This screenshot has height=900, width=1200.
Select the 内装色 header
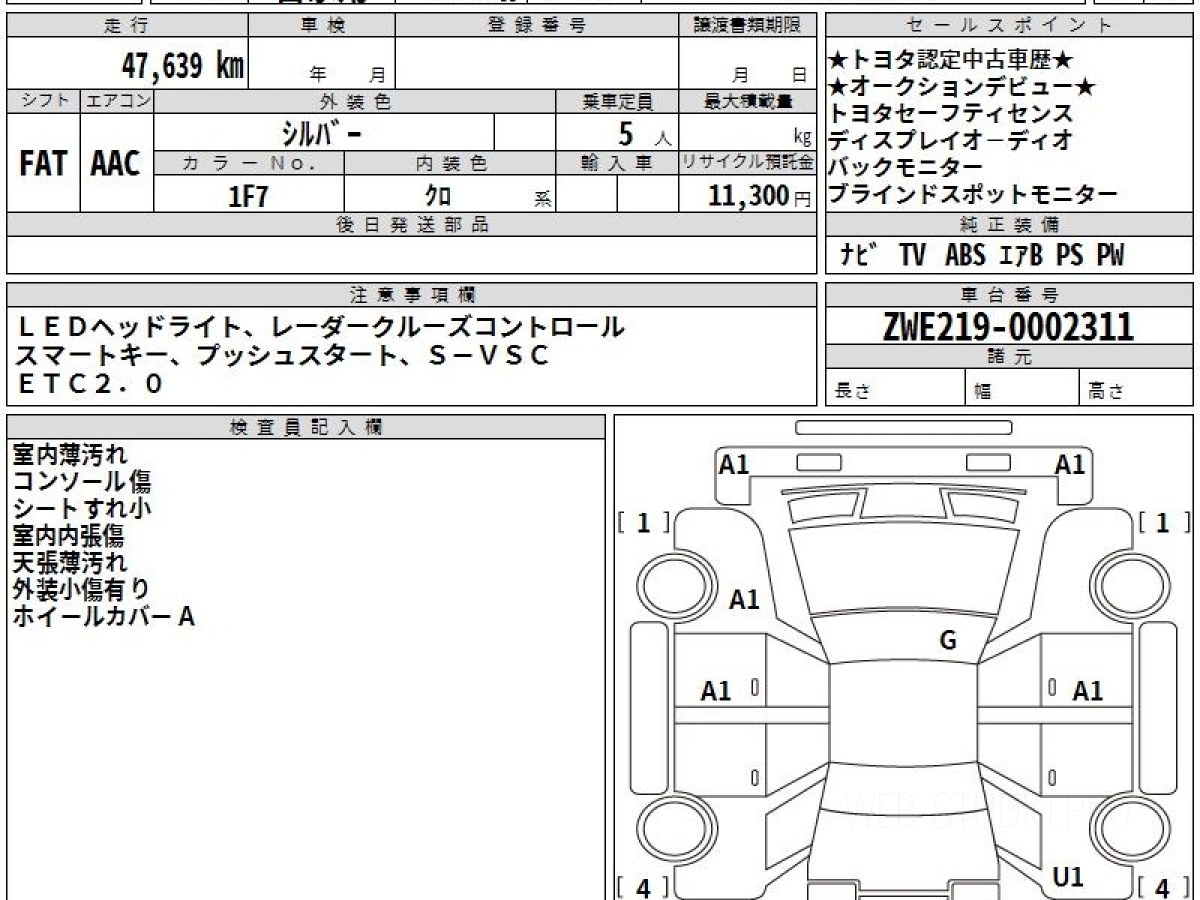450,163
